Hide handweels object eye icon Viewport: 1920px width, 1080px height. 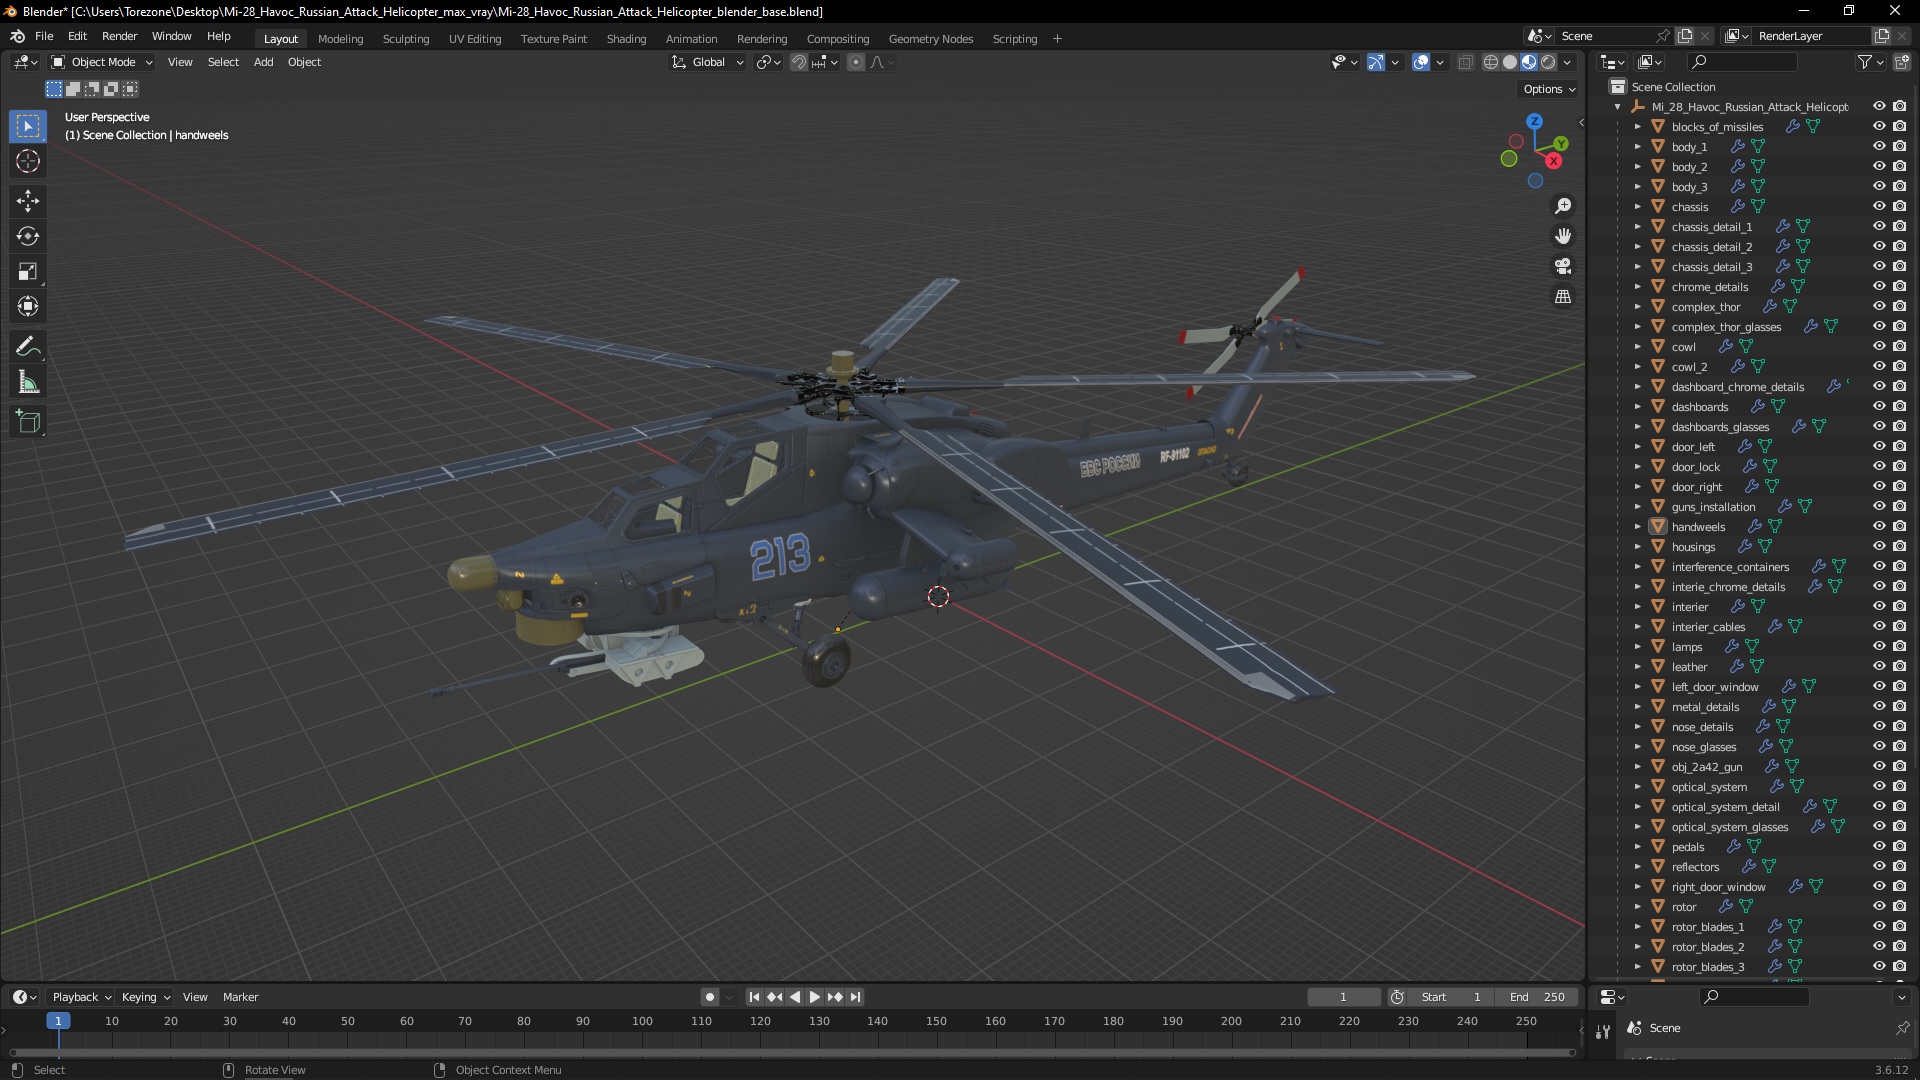pyautogui.click(x=1879, y=527)
